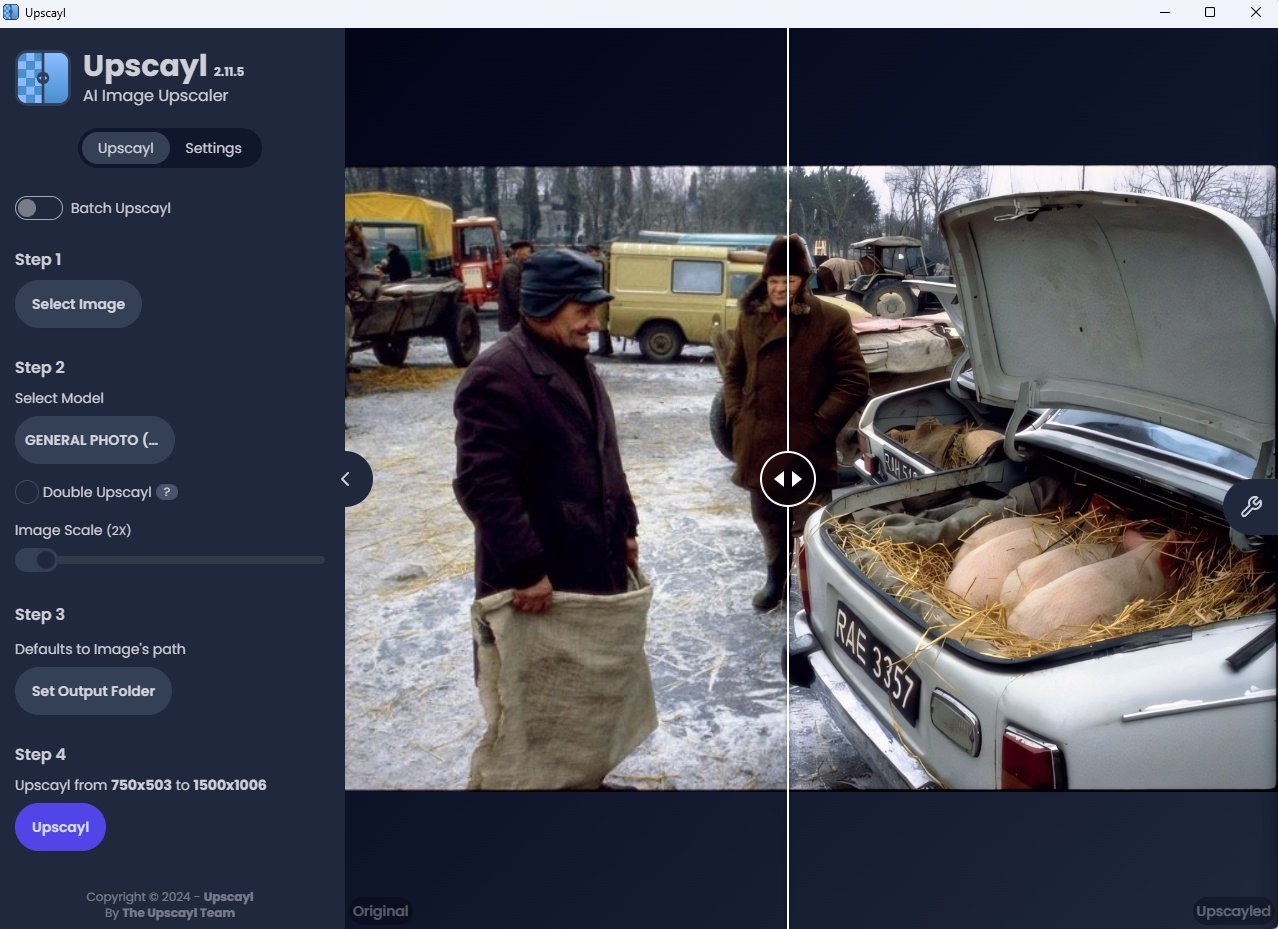The height and width of the screenshot is (929, 1278).
Task: Open The Upscayl Team link
Action: (x=178, y=912)
